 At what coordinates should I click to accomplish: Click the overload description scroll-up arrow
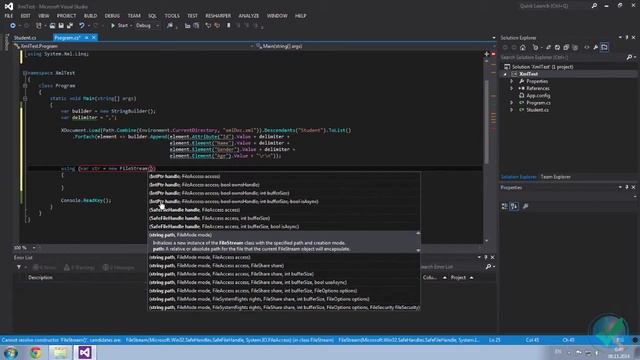[418, 233]
